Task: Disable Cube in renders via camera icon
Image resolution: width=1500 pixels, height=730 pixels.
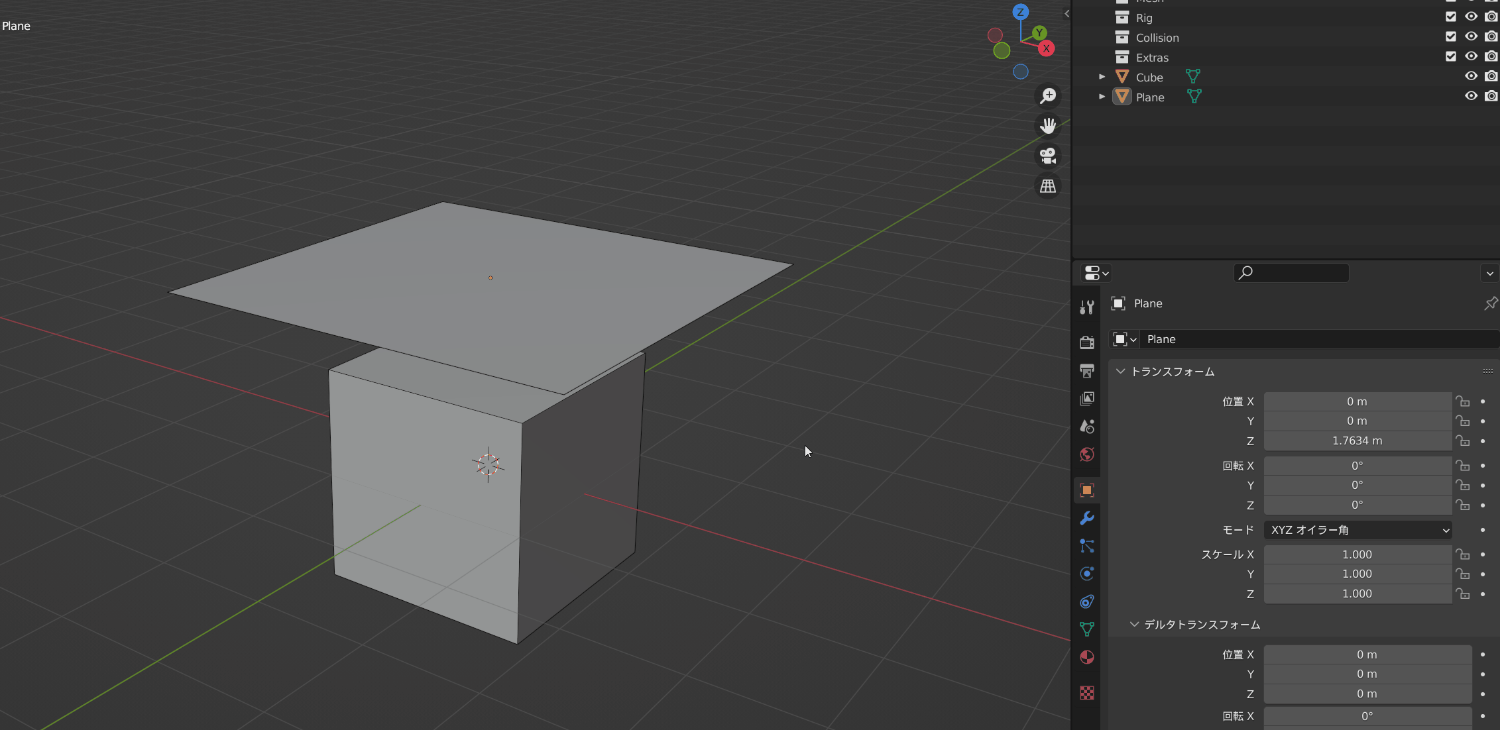Action: point(1491,76)
